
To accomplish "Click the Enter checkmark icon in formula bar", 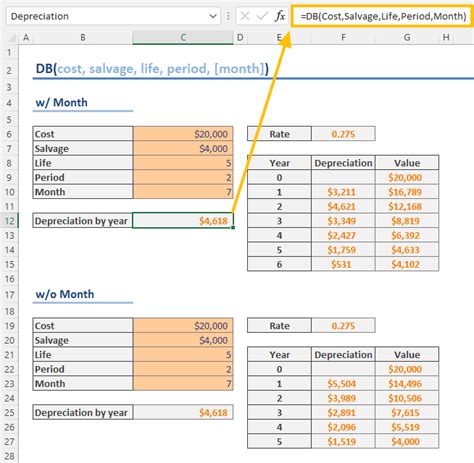I will [262, 16].
